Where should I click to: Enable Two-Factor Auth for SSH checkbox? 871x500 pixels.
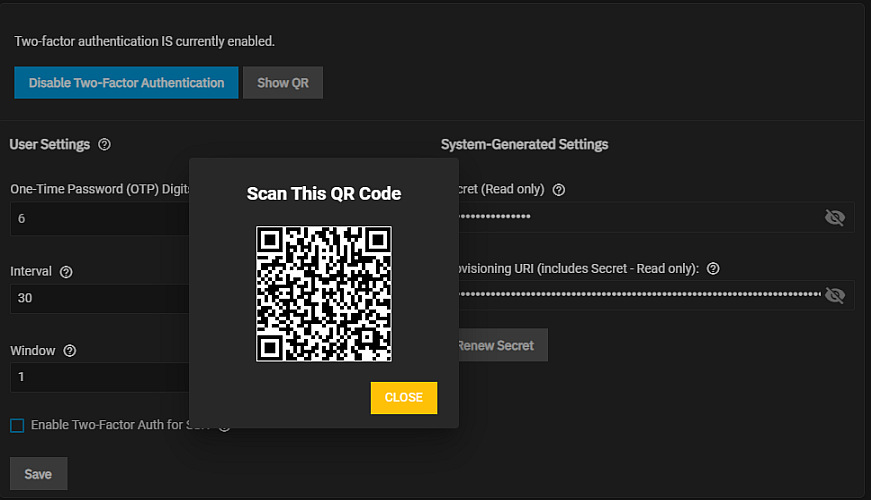(x=17, y=426)
